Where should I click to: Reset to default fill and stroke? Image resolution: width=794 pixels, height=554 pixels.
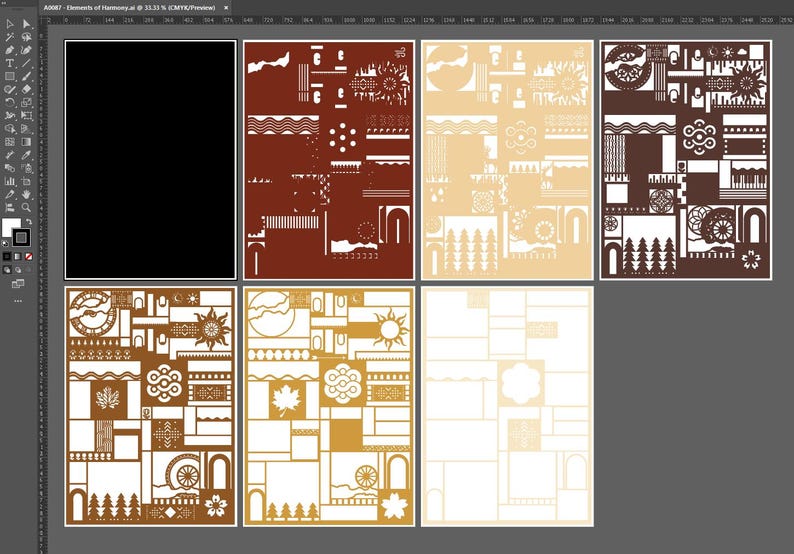6,244
